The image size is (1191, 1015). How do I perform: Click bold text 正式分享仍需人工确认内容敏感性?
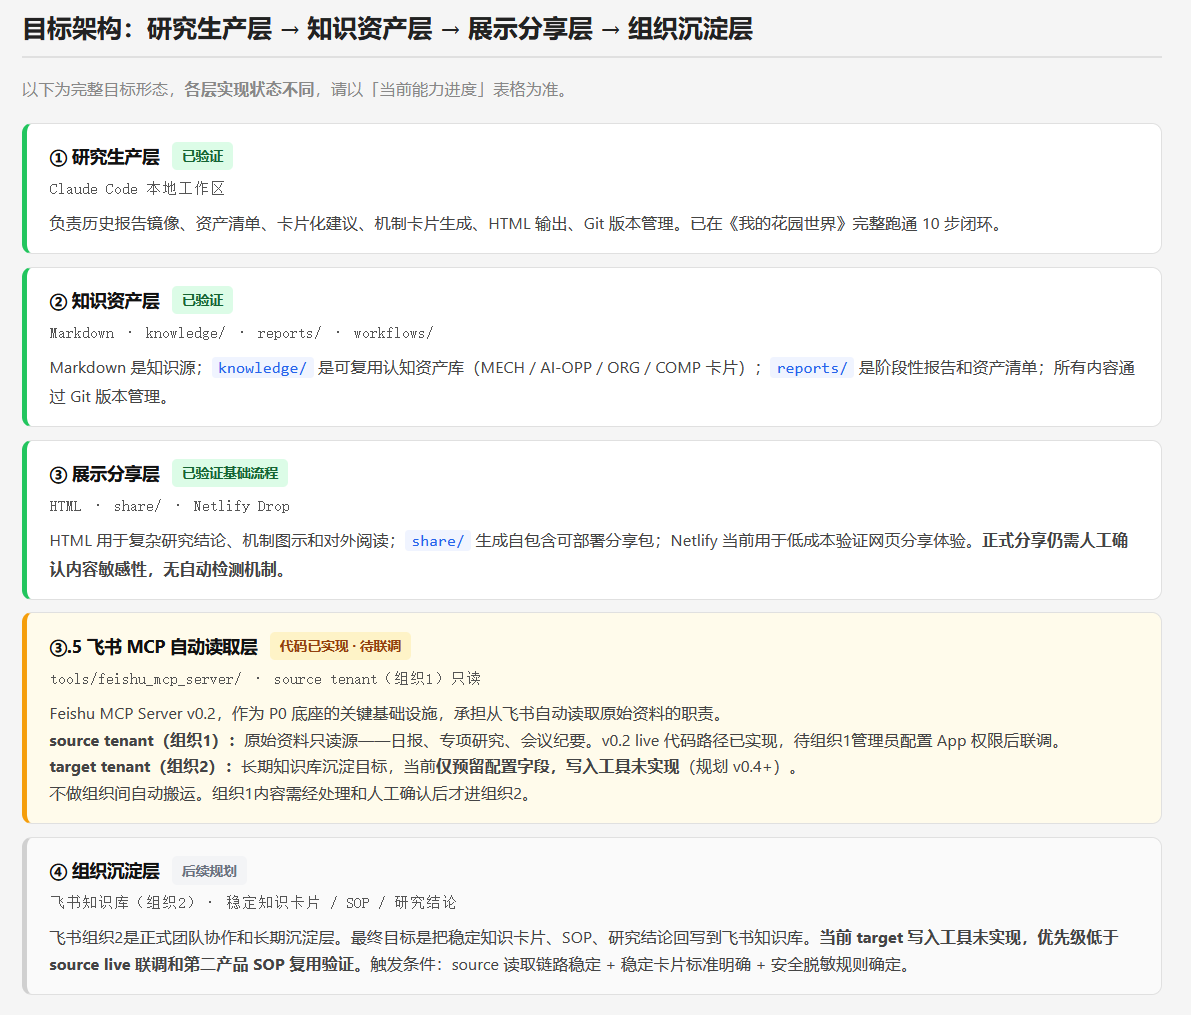click(x=589, y=555)
